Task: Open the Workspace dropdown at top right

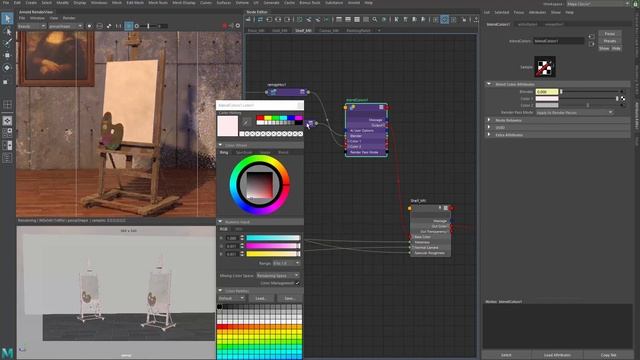Action: click(598, 4)
